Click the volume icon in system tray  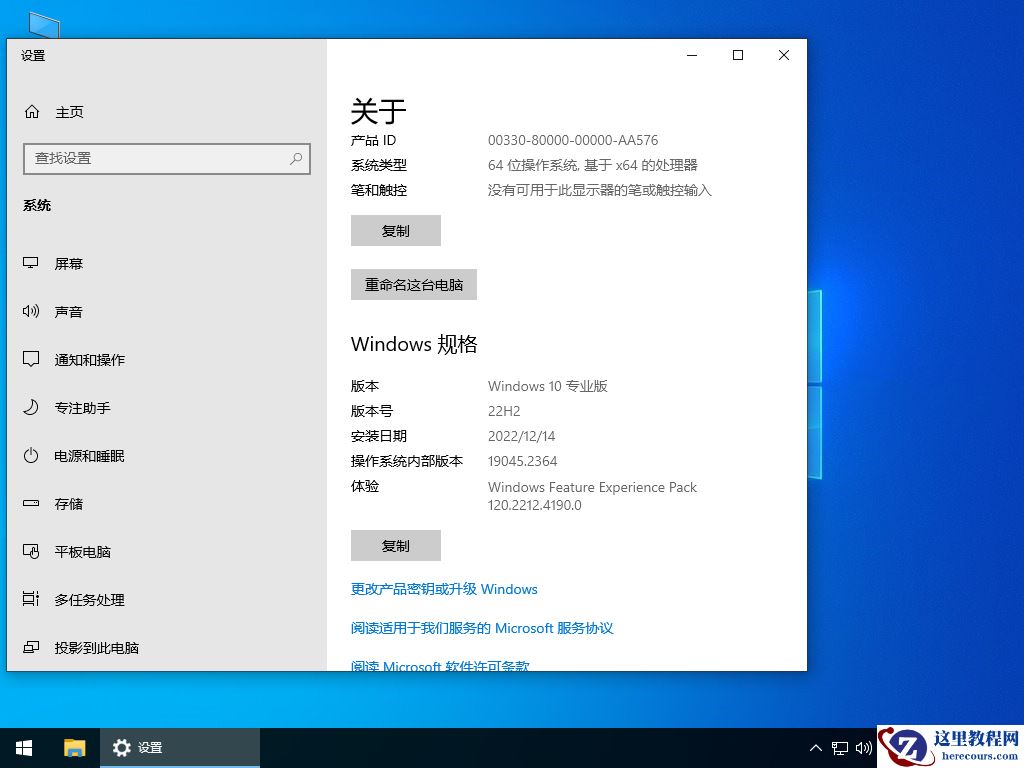click(x=863, y=747)
